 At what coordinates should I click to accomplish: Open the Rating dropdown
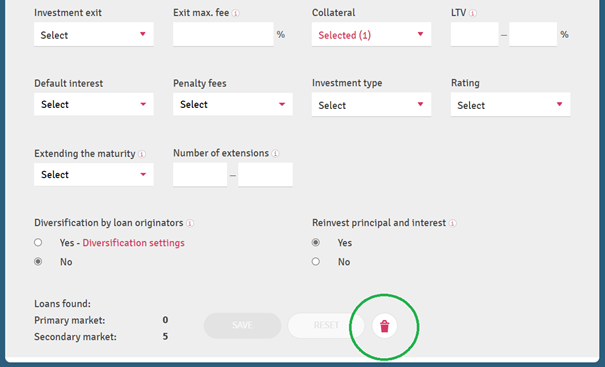coord(510,104)
